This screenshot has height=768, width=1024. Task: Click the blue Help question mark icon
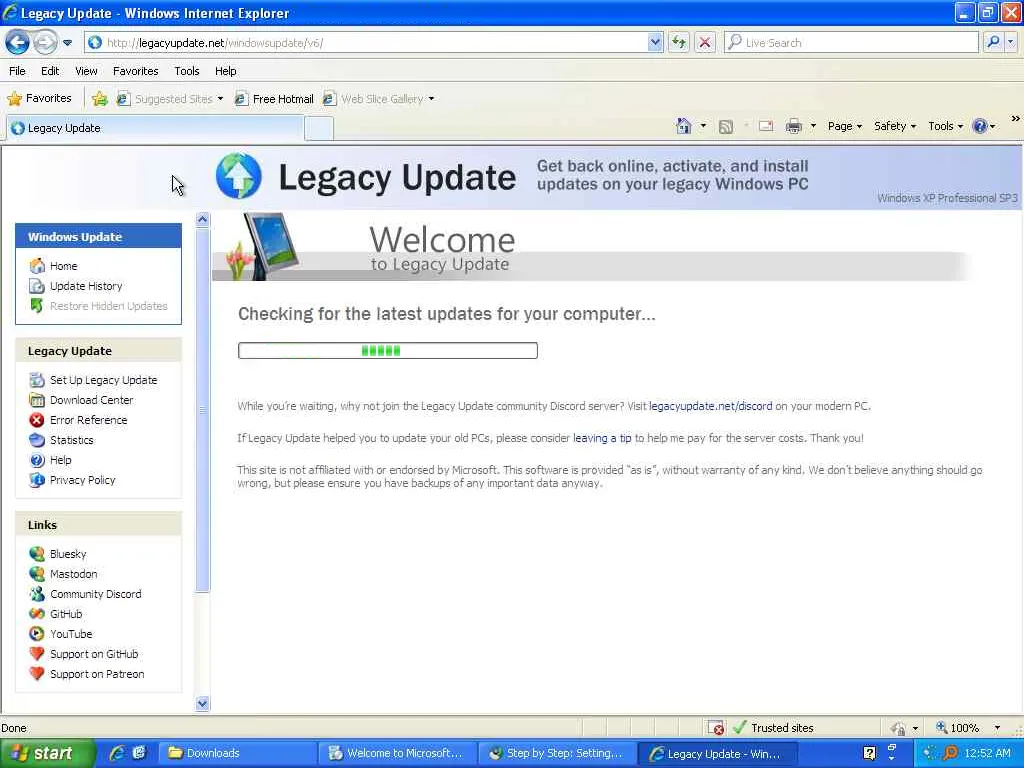(x=980, y=126)
